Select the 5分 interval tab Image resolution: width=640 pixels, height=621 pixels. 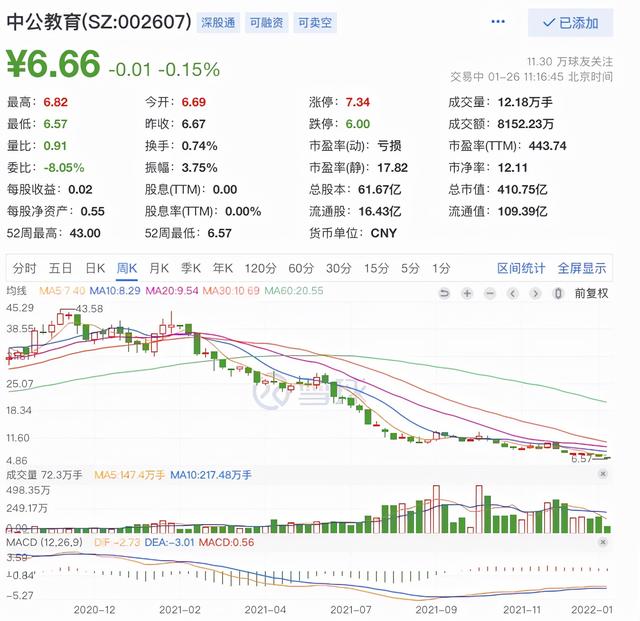(x=410, y=268)
